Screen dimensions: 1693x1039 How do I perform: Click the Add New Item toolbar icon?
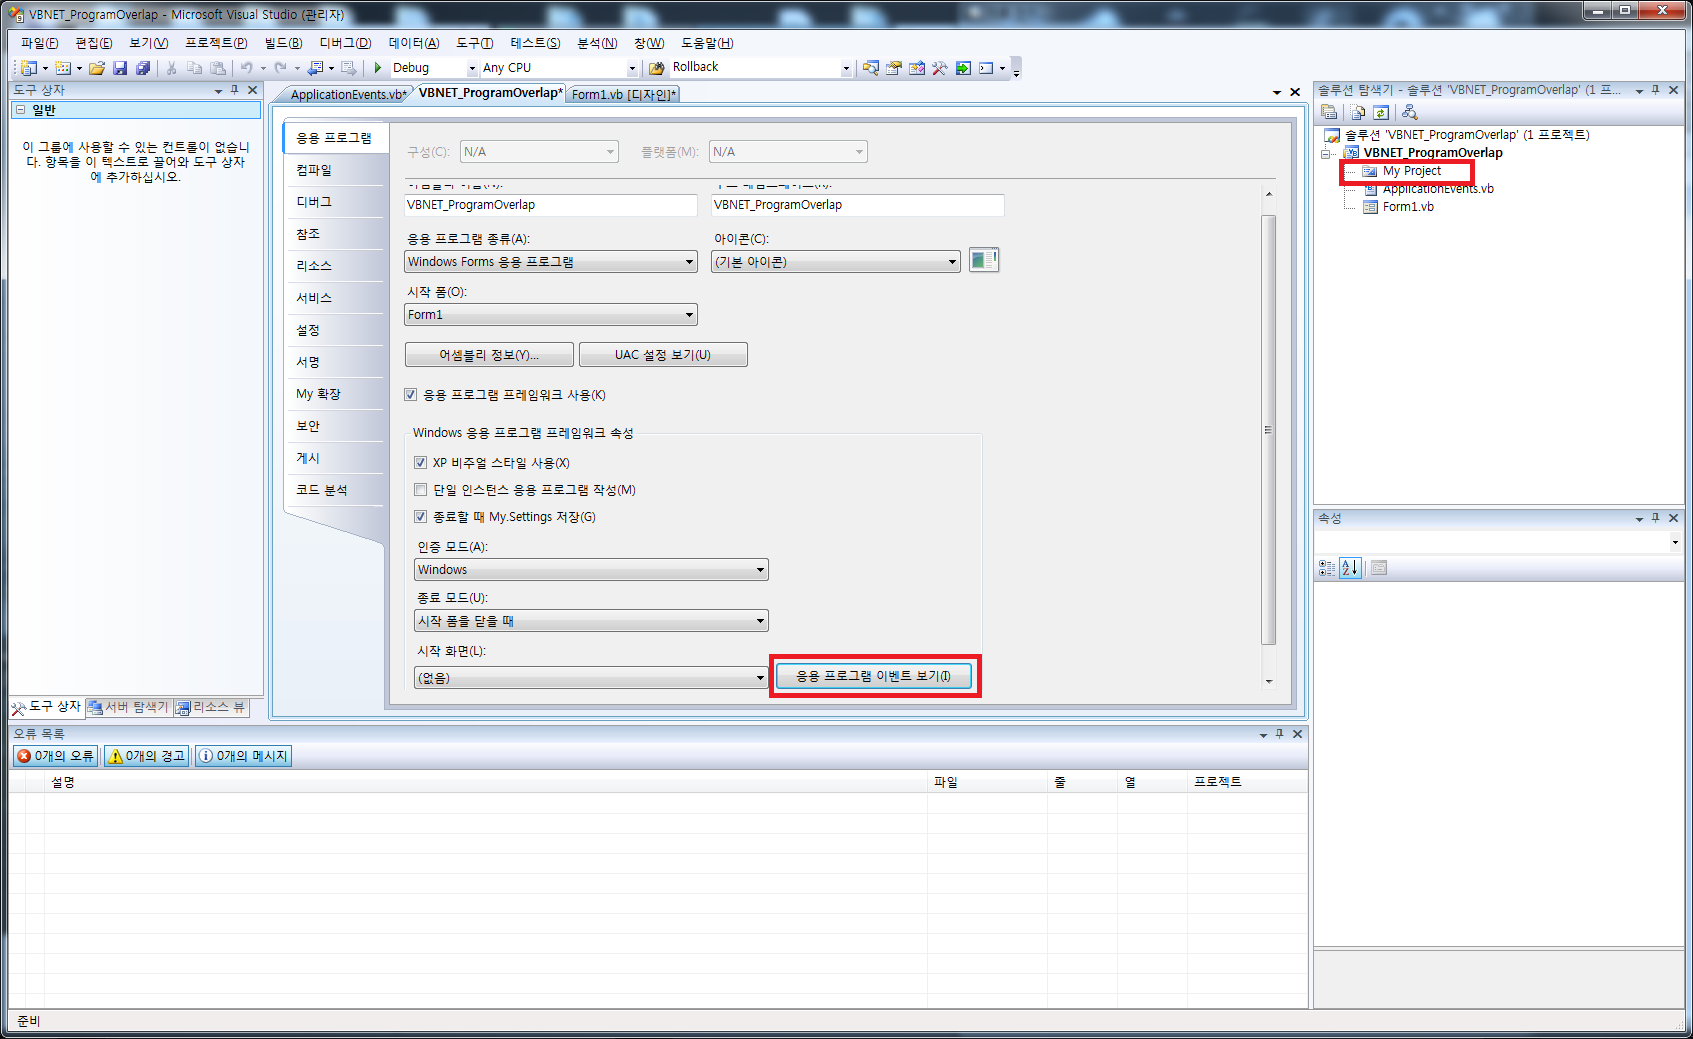point(63,68)
